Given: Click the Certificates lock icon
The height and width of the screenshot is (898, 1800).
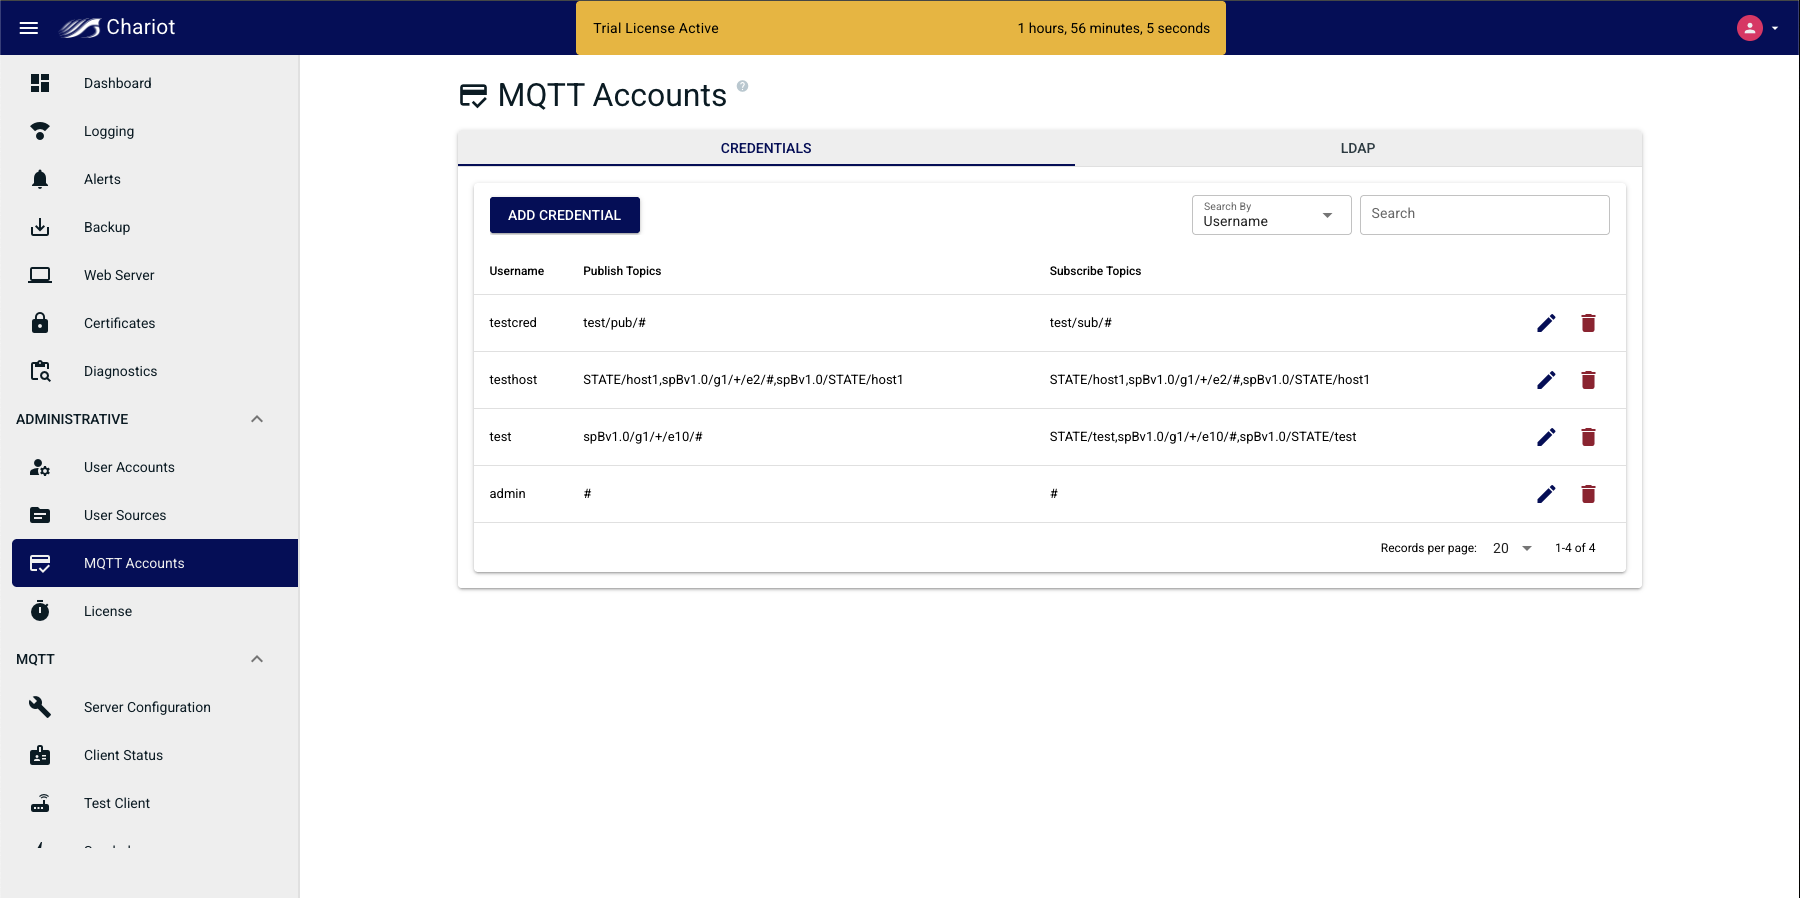Looking at the screenshot, I should point(40,323).
